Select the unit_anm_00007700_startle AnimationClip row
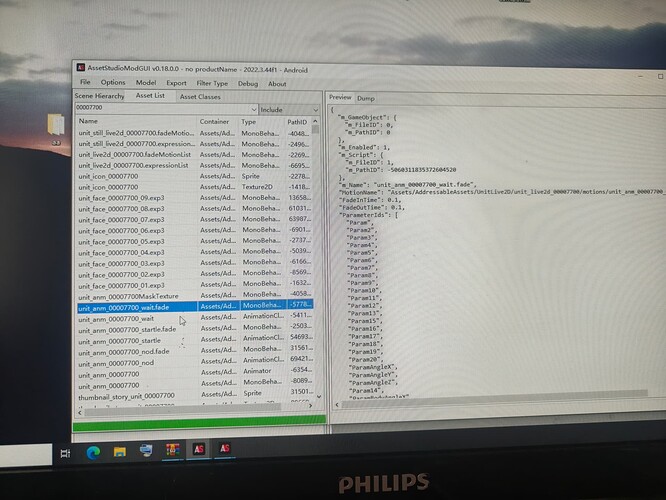 click(x=195, y=340)
